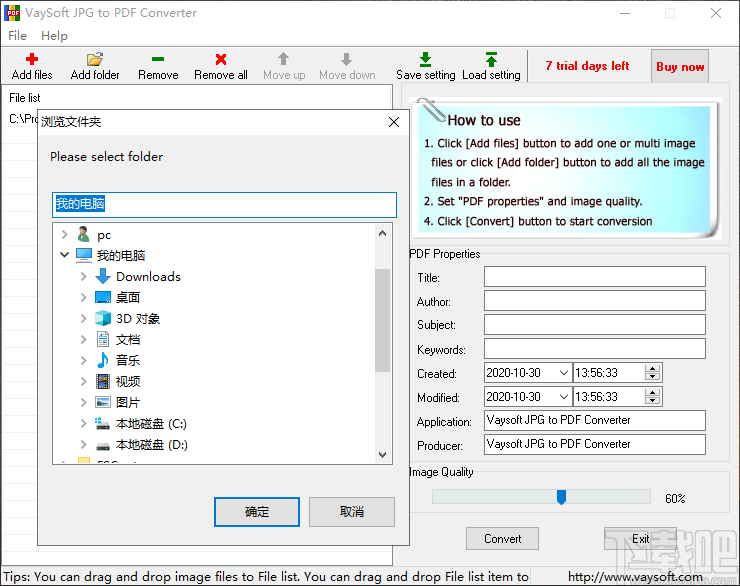Click the Author input field
Image resolution: width=740 pixels, height=586 pixels.
[x=595, y=301]
